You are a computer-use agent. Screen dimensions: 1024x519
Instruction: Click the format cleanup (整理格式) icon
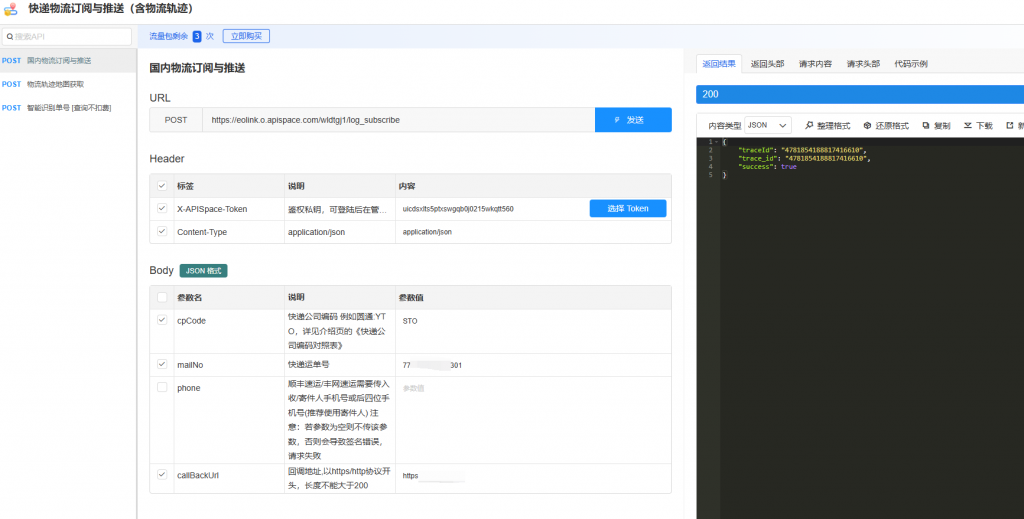pyautogui.click(x=809, y=125)
